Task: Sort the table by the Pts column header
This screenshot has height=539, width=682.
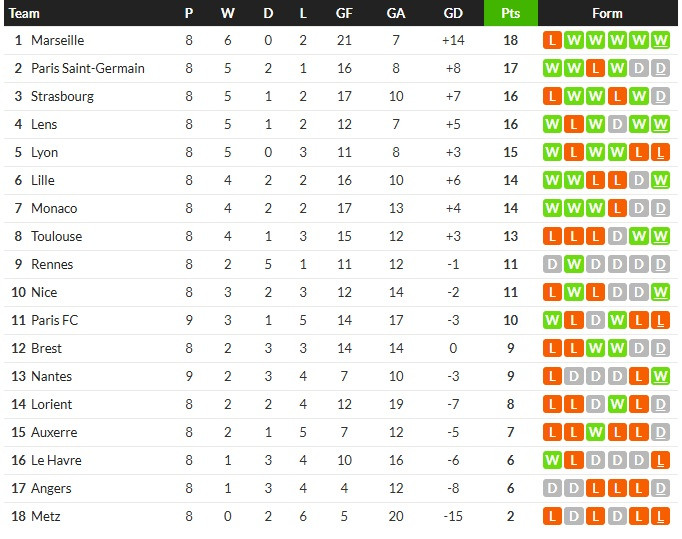Action: coord(510,13)
